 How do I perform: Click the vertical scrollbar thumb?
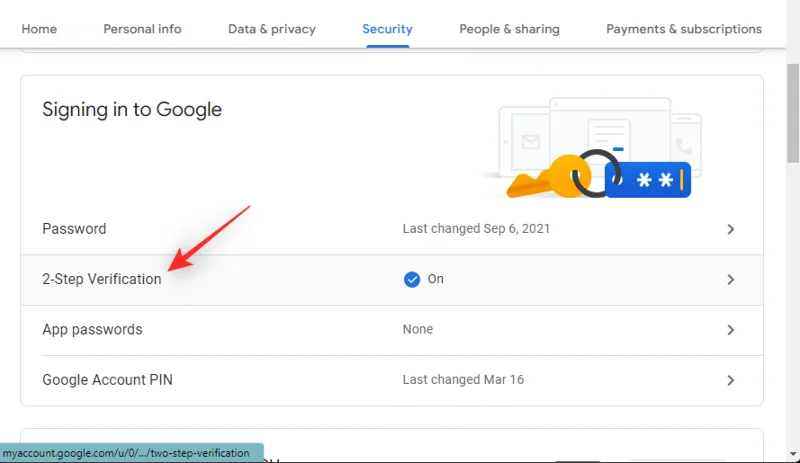click(793, 113)
